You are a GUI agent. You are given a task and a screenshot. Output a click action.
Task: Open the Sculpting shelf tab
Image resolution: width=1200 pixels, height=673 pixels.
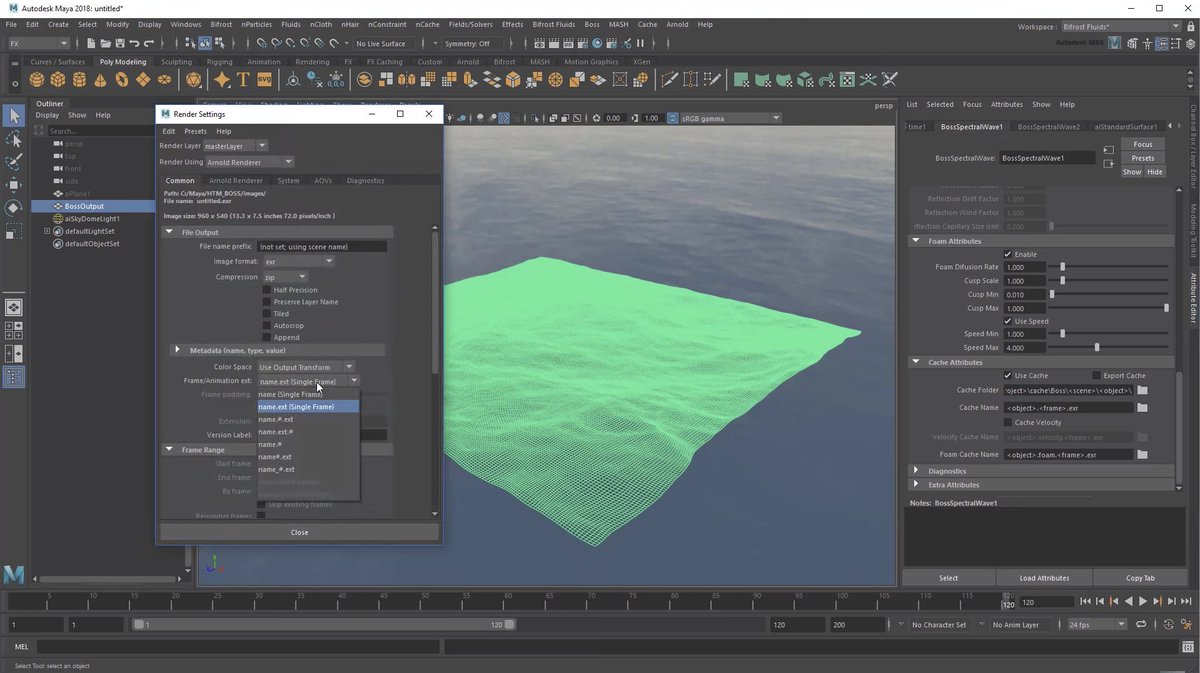(176, 62)
